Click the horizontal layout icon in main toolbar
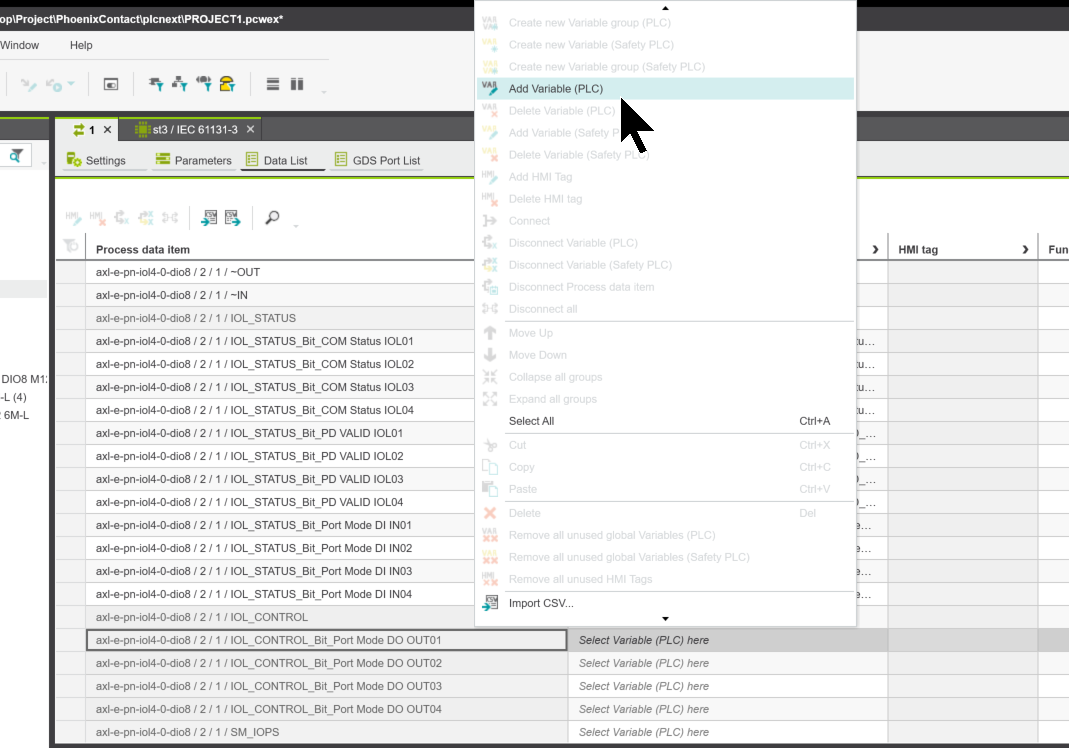 pyautogui.click(x=272, y=84)
